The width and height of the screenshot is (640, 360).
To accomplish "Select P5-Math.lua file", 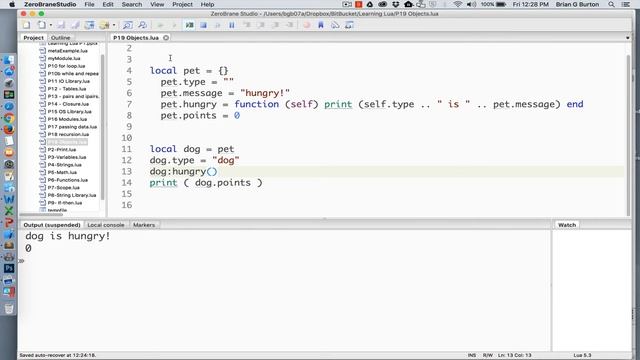I will (62, 172).
